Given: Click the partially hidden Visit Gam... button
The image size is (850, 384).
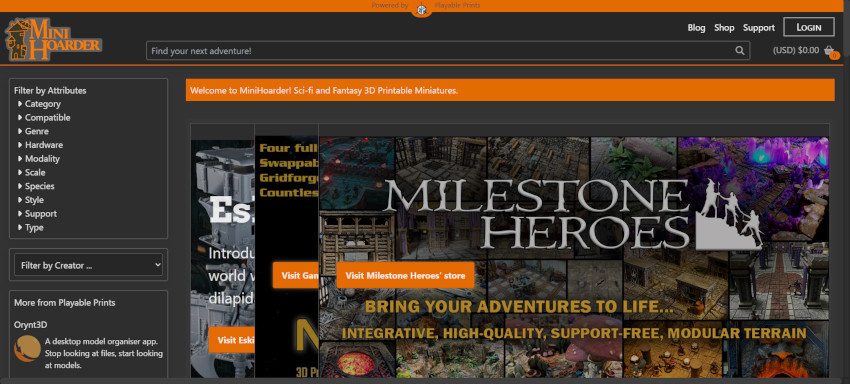Looking at the screenshot, I should (295, 276).
